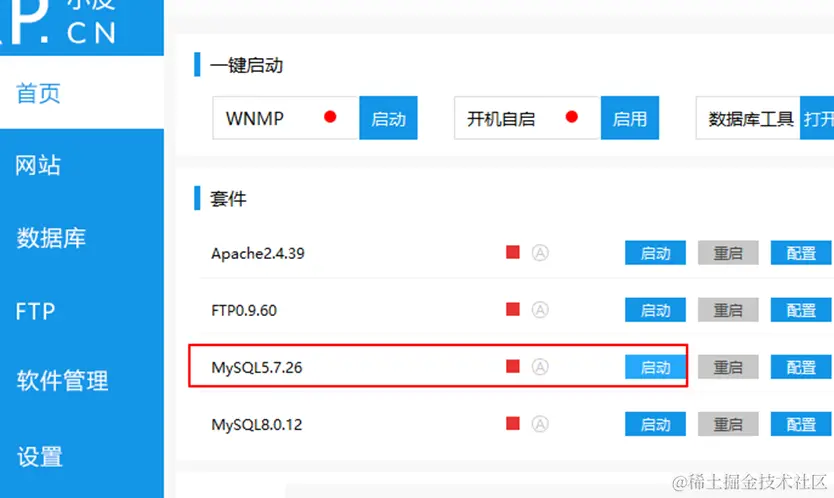Restart Apache2.4.39 with 重启

[728, 253]
